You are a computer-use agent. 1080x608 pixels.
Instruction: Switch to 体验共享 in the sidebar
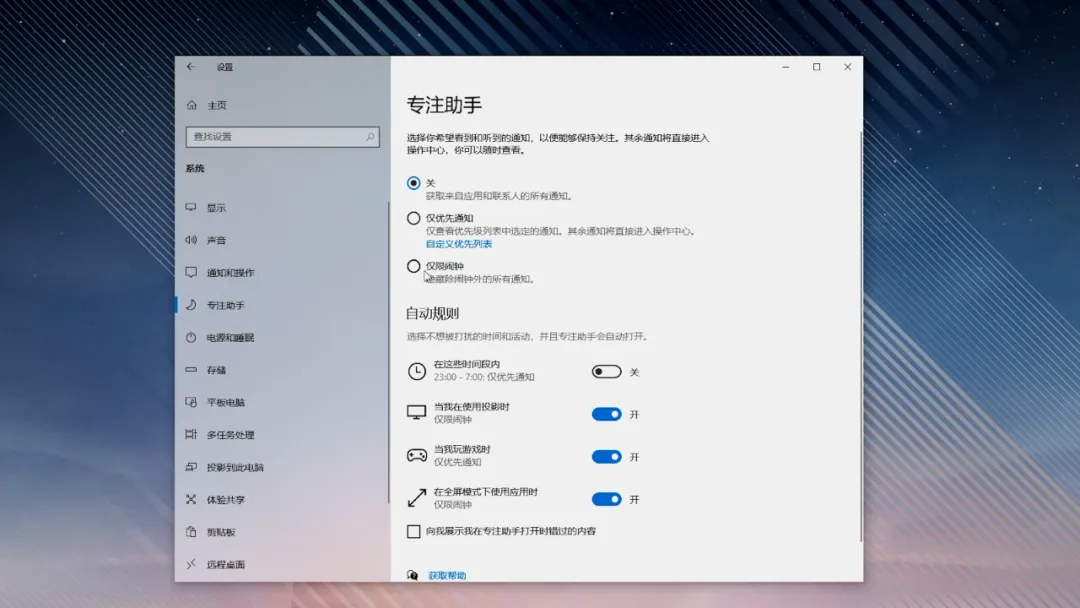click(191, 499)
